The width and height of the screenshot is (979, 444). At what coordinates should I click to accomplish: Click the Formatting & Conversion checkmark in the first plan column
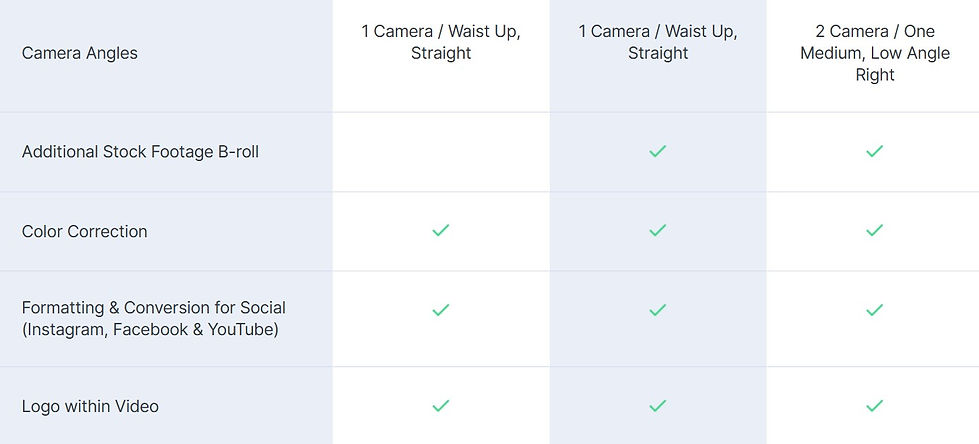click(440, 310)
